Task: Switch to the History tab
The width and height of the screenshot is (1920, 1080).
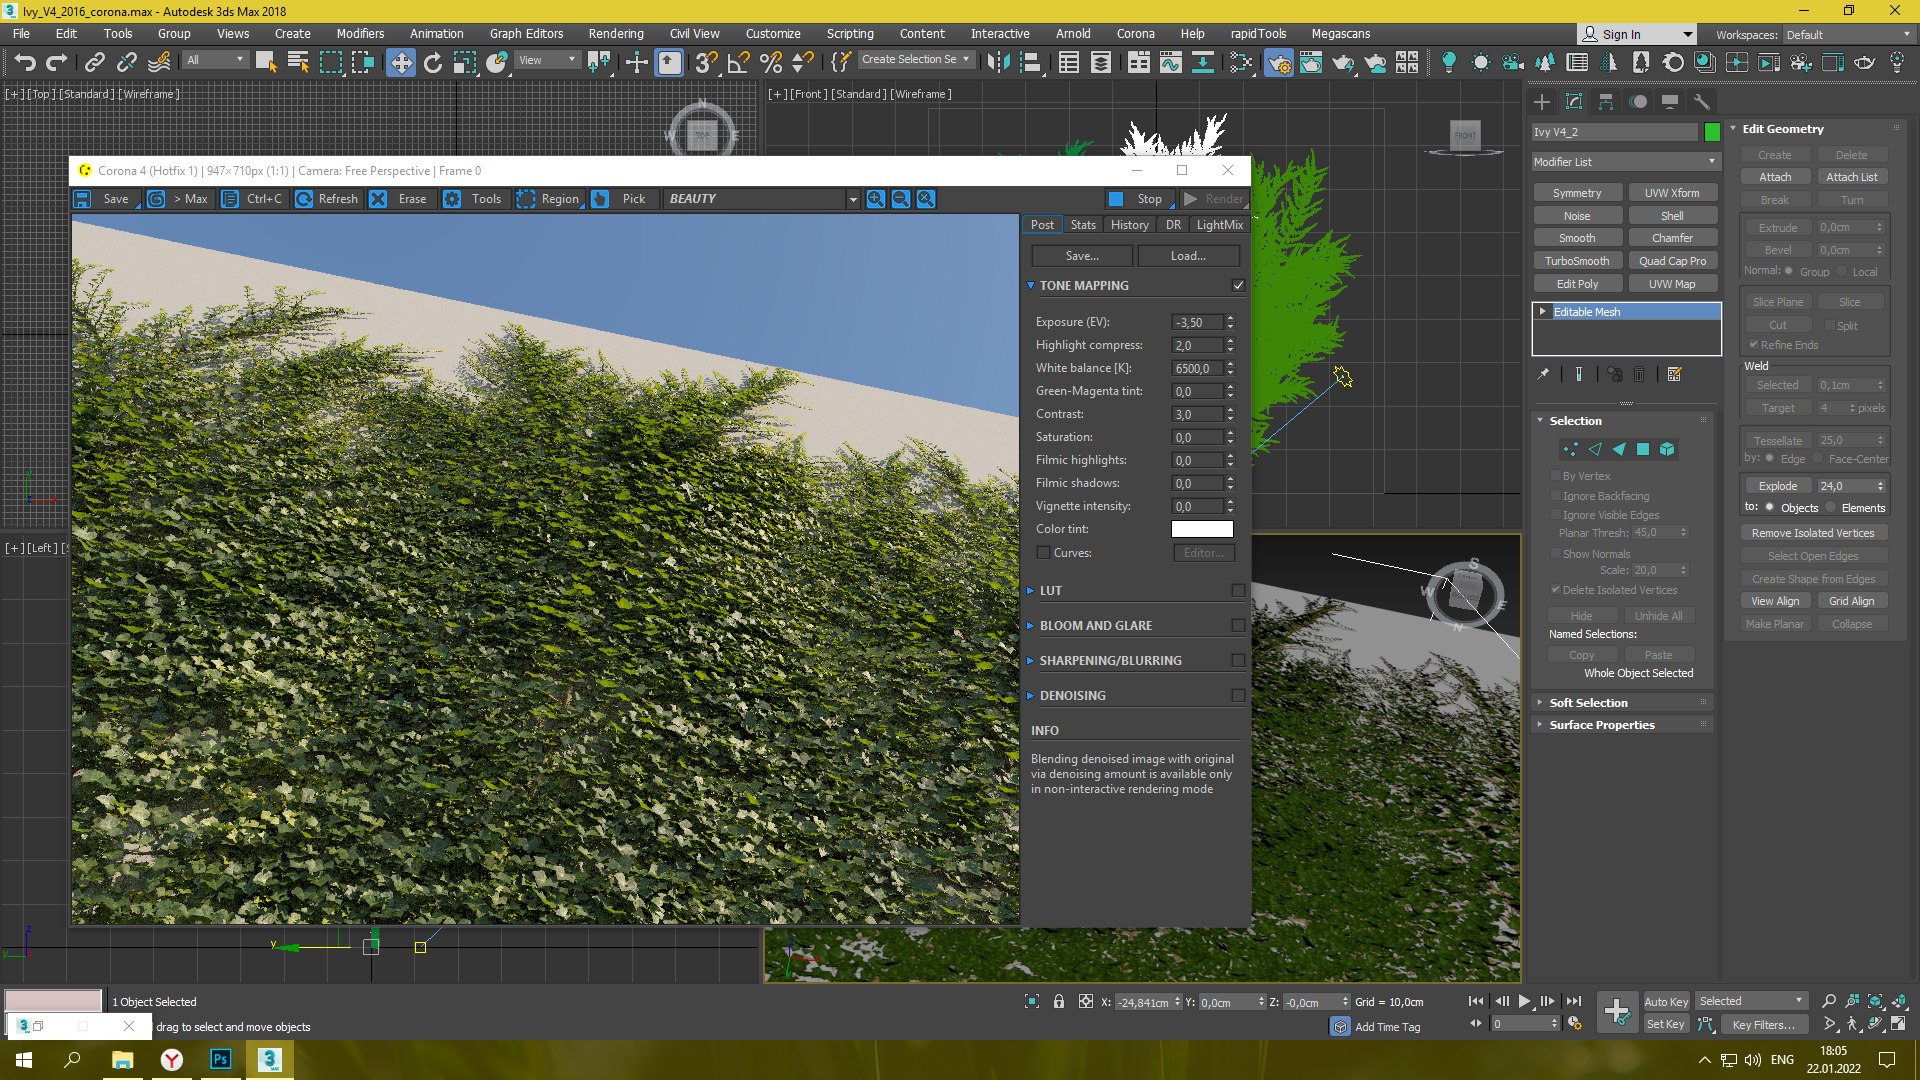Action: pos(1130,225)
